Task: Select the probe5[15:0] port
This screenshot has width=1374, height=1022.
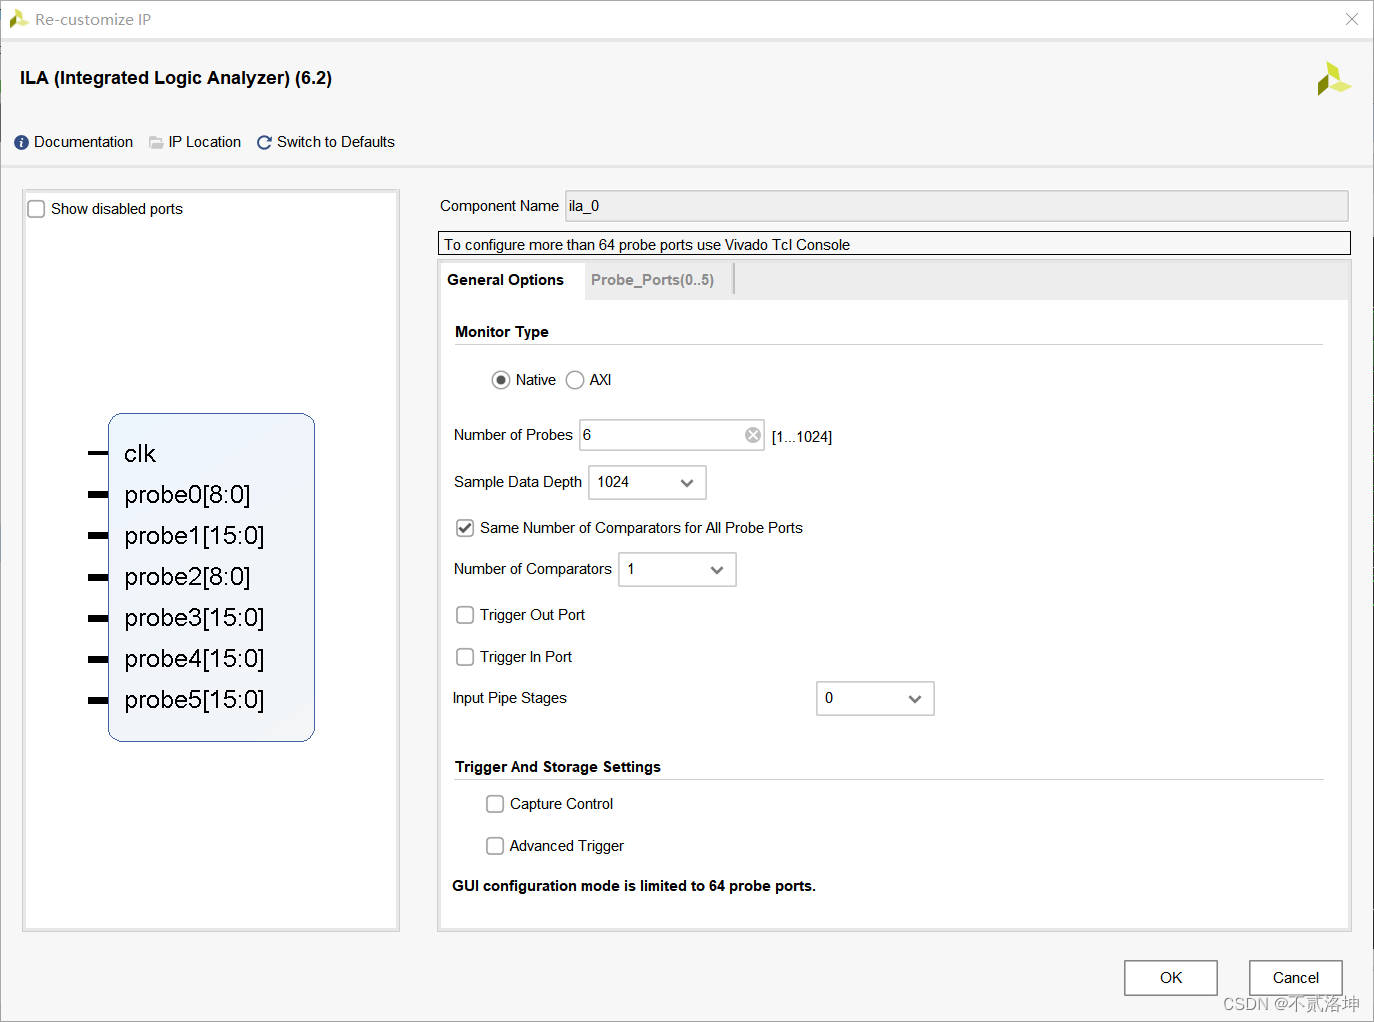Action: pyautogui.click(x=194, y=700)
